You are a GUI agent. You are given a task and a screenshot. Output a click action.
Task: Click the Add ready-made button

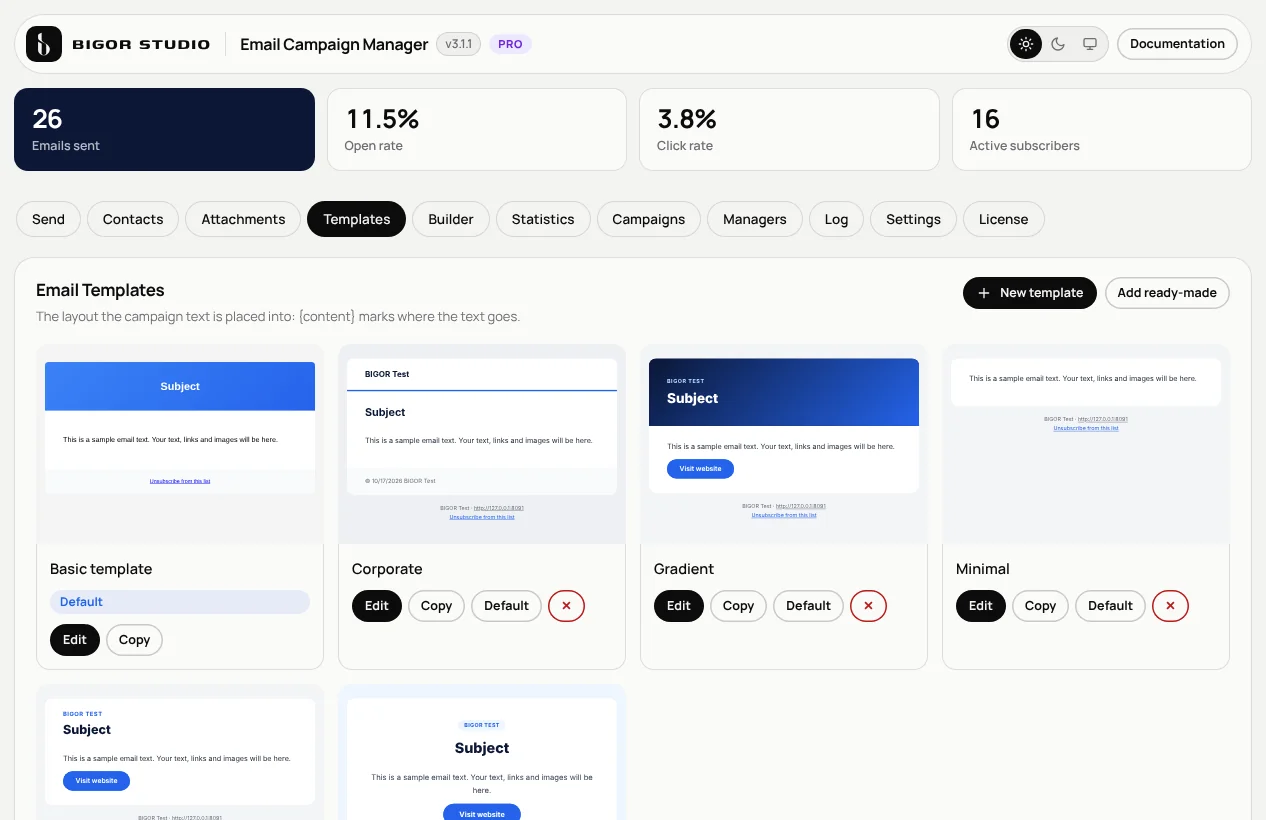[x=1167, y=293]
